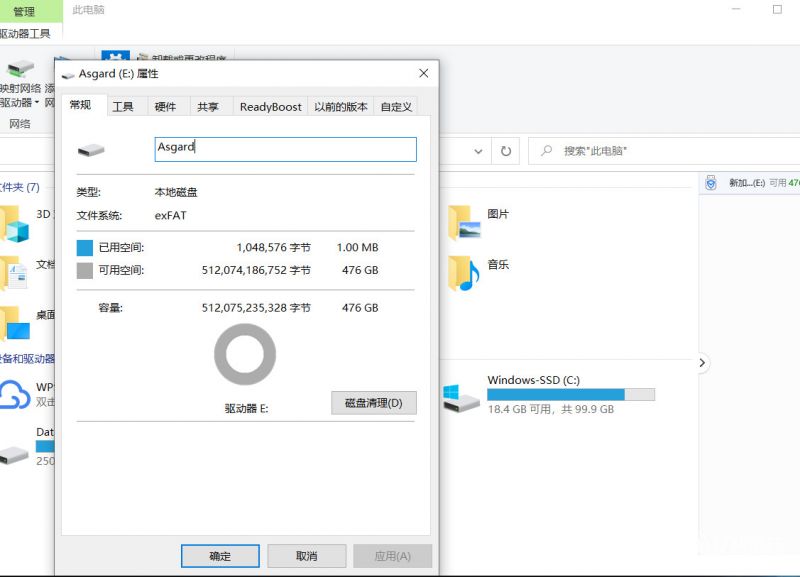Click the 1,048,576 字节 used space value

point(273,247)
